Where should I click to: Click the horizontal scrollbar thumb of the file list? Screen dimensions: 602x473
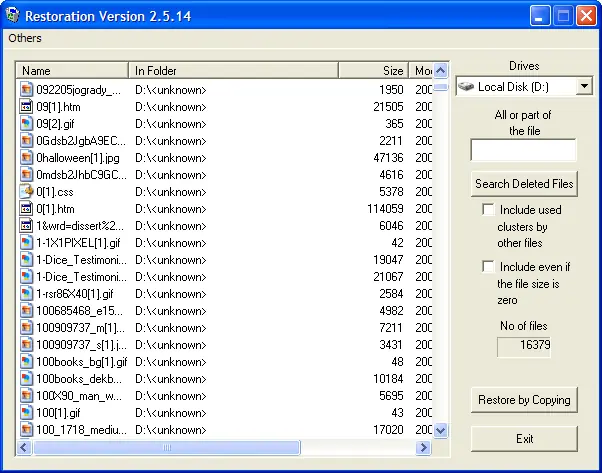167,447
